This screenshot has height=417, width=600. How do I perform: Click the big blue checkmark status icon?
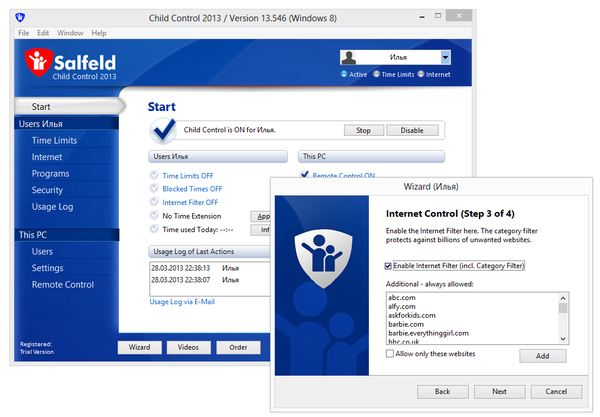click(x=163, y=130)
